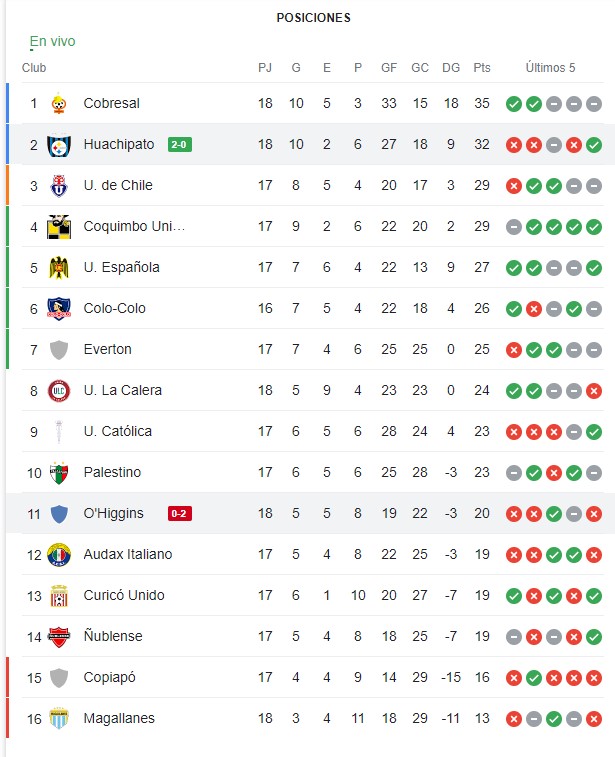Open the Curicó Unido team link
Viewport: 615px width, 757px height.
[124, 595]
